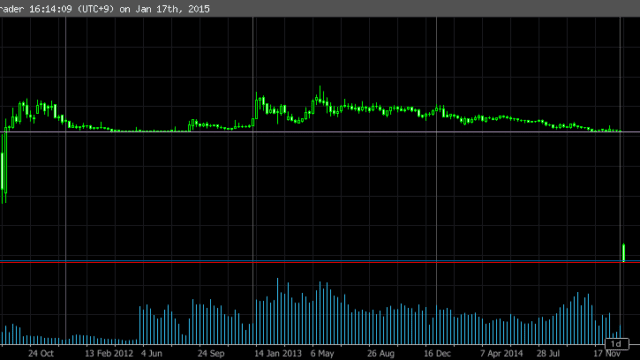Click the "7 Apr 2014" date axis label
Viewport: 640px width, 360px height.
tap(501, 353)
